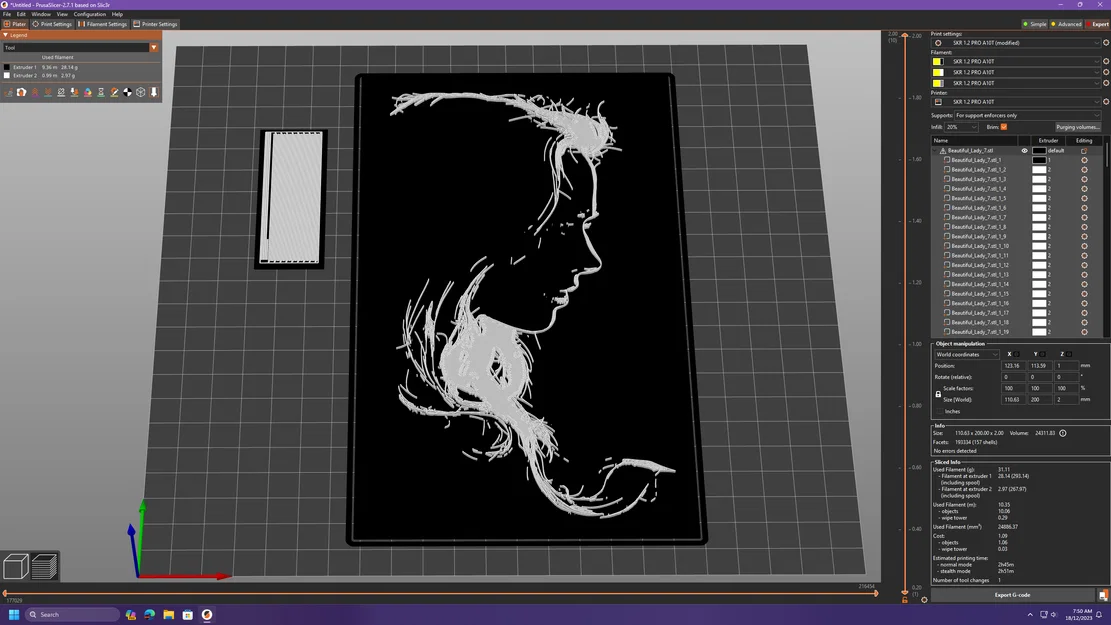Select Simple mode

coord(1034,24)
